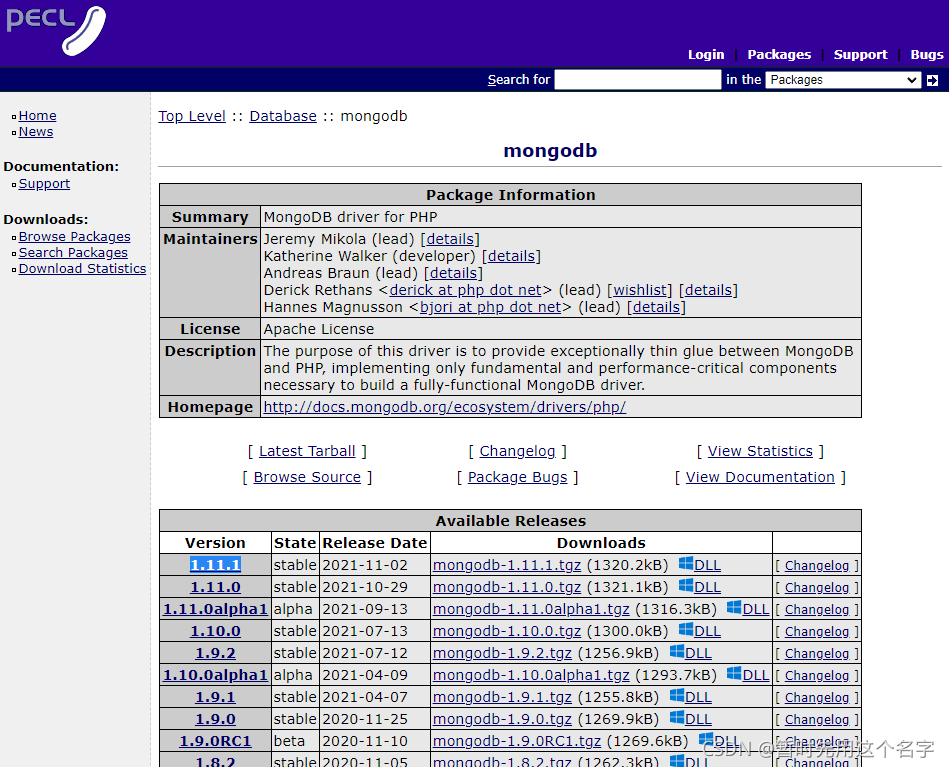949x767 pixels.
Task: Click bjori at php dot net email
Action: coord(490,307)
